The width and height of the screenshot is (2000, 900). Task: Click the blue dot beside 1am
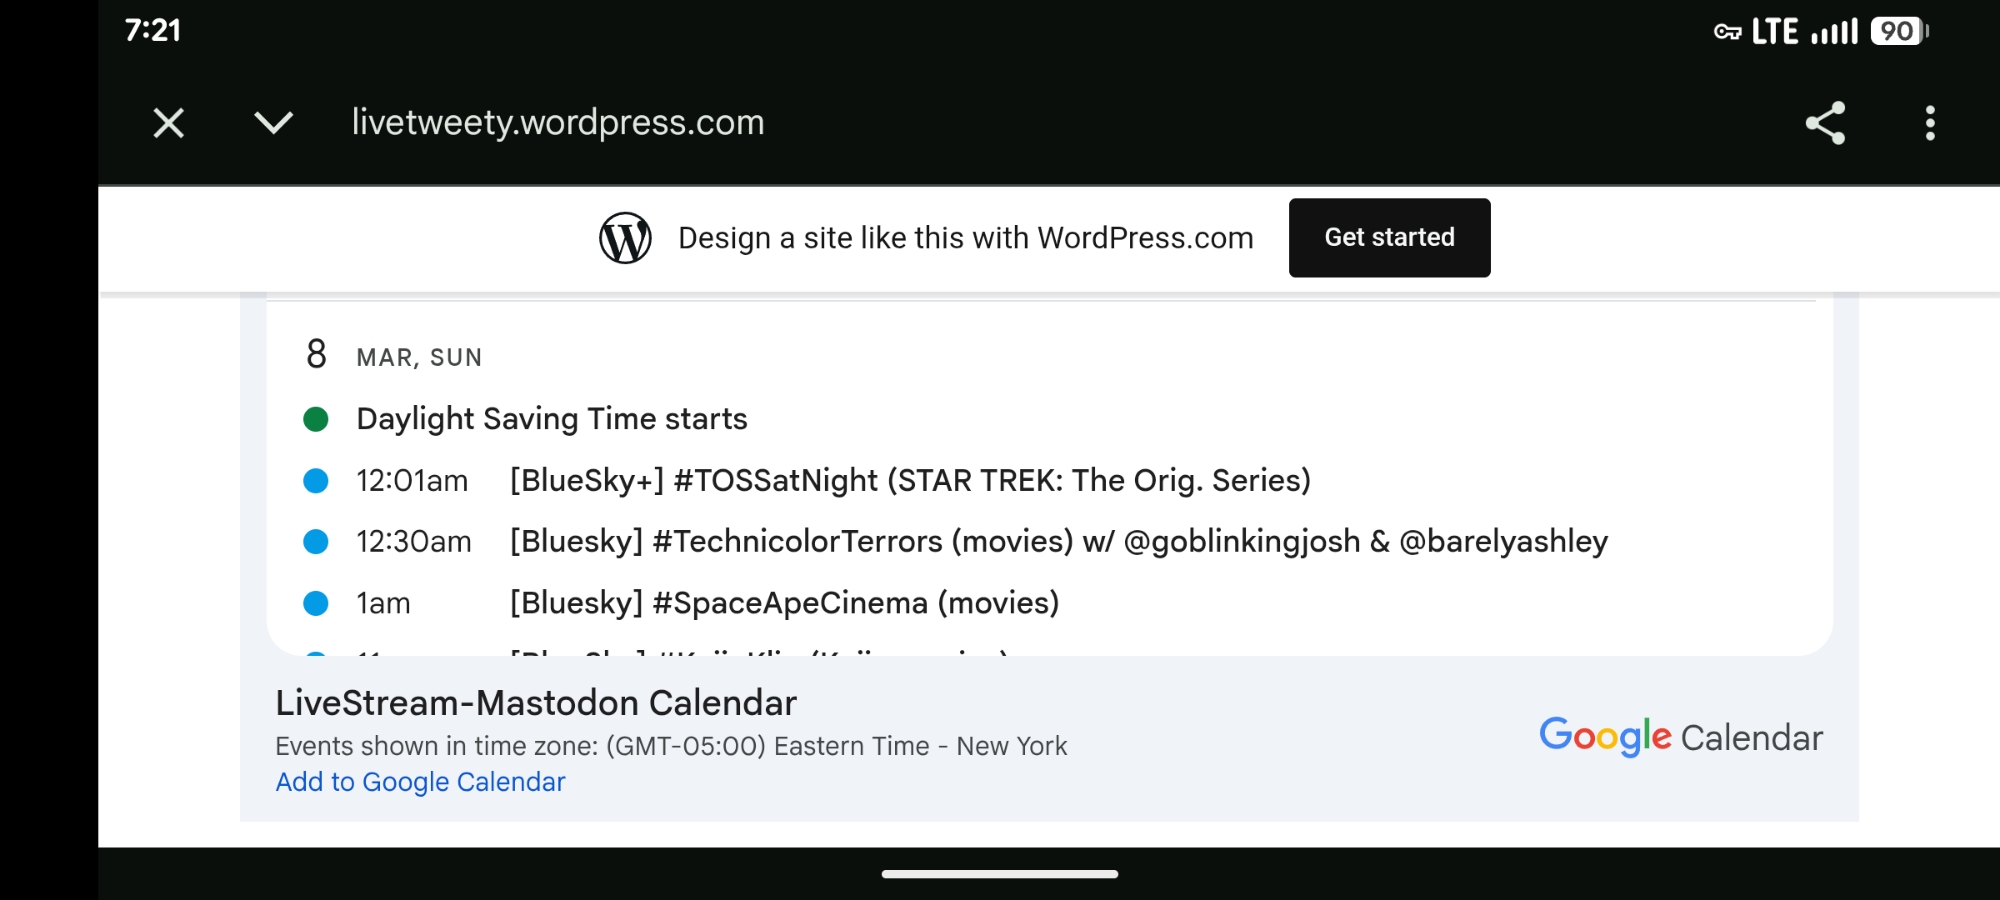pos(316,603)
